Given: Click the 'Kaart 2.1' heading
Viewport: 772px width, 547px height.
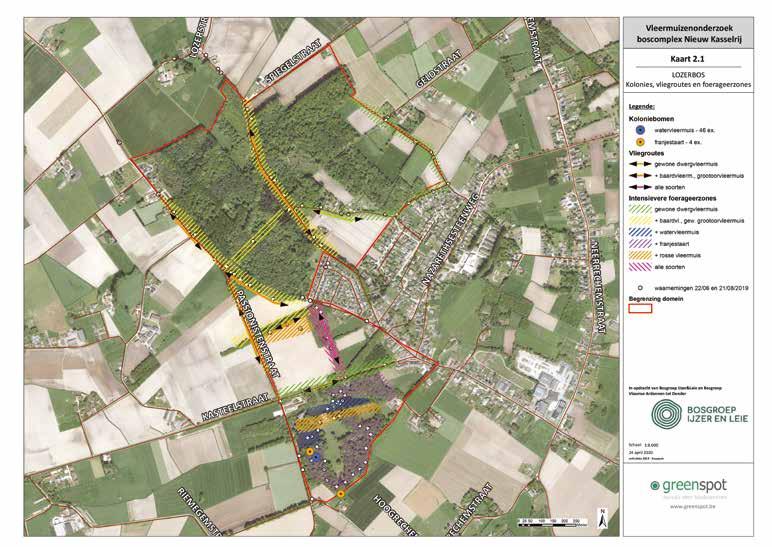Looking at the screenshot, I should click(x=687, y=59).
